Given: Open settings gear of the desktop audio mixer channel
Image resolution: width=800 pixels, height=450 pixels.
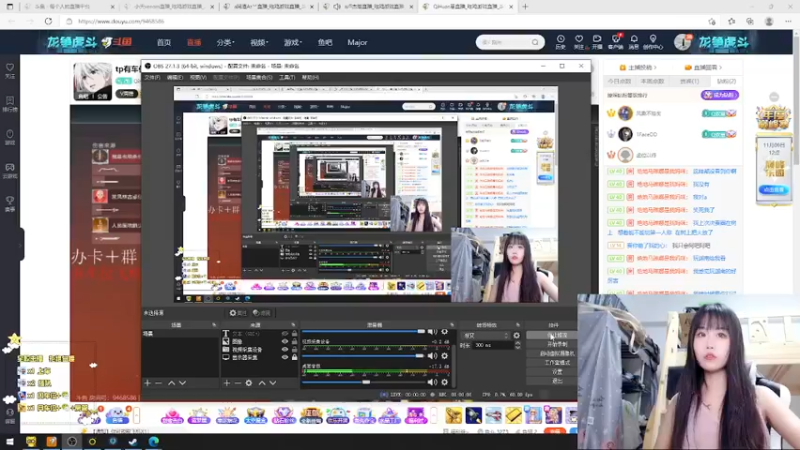Looking at the screenshot, I should pyautogui.click(x=444, y=382).
